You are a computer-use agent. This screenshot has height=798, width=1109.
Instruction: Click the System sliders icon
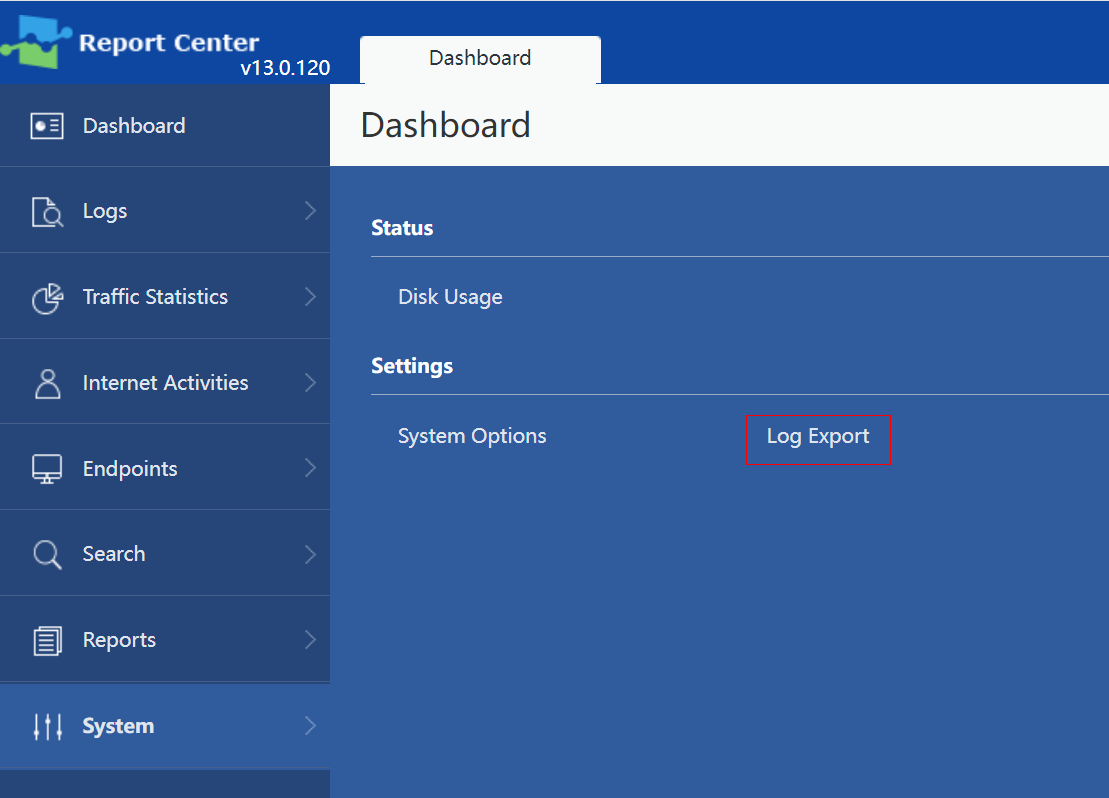(47, 727)
